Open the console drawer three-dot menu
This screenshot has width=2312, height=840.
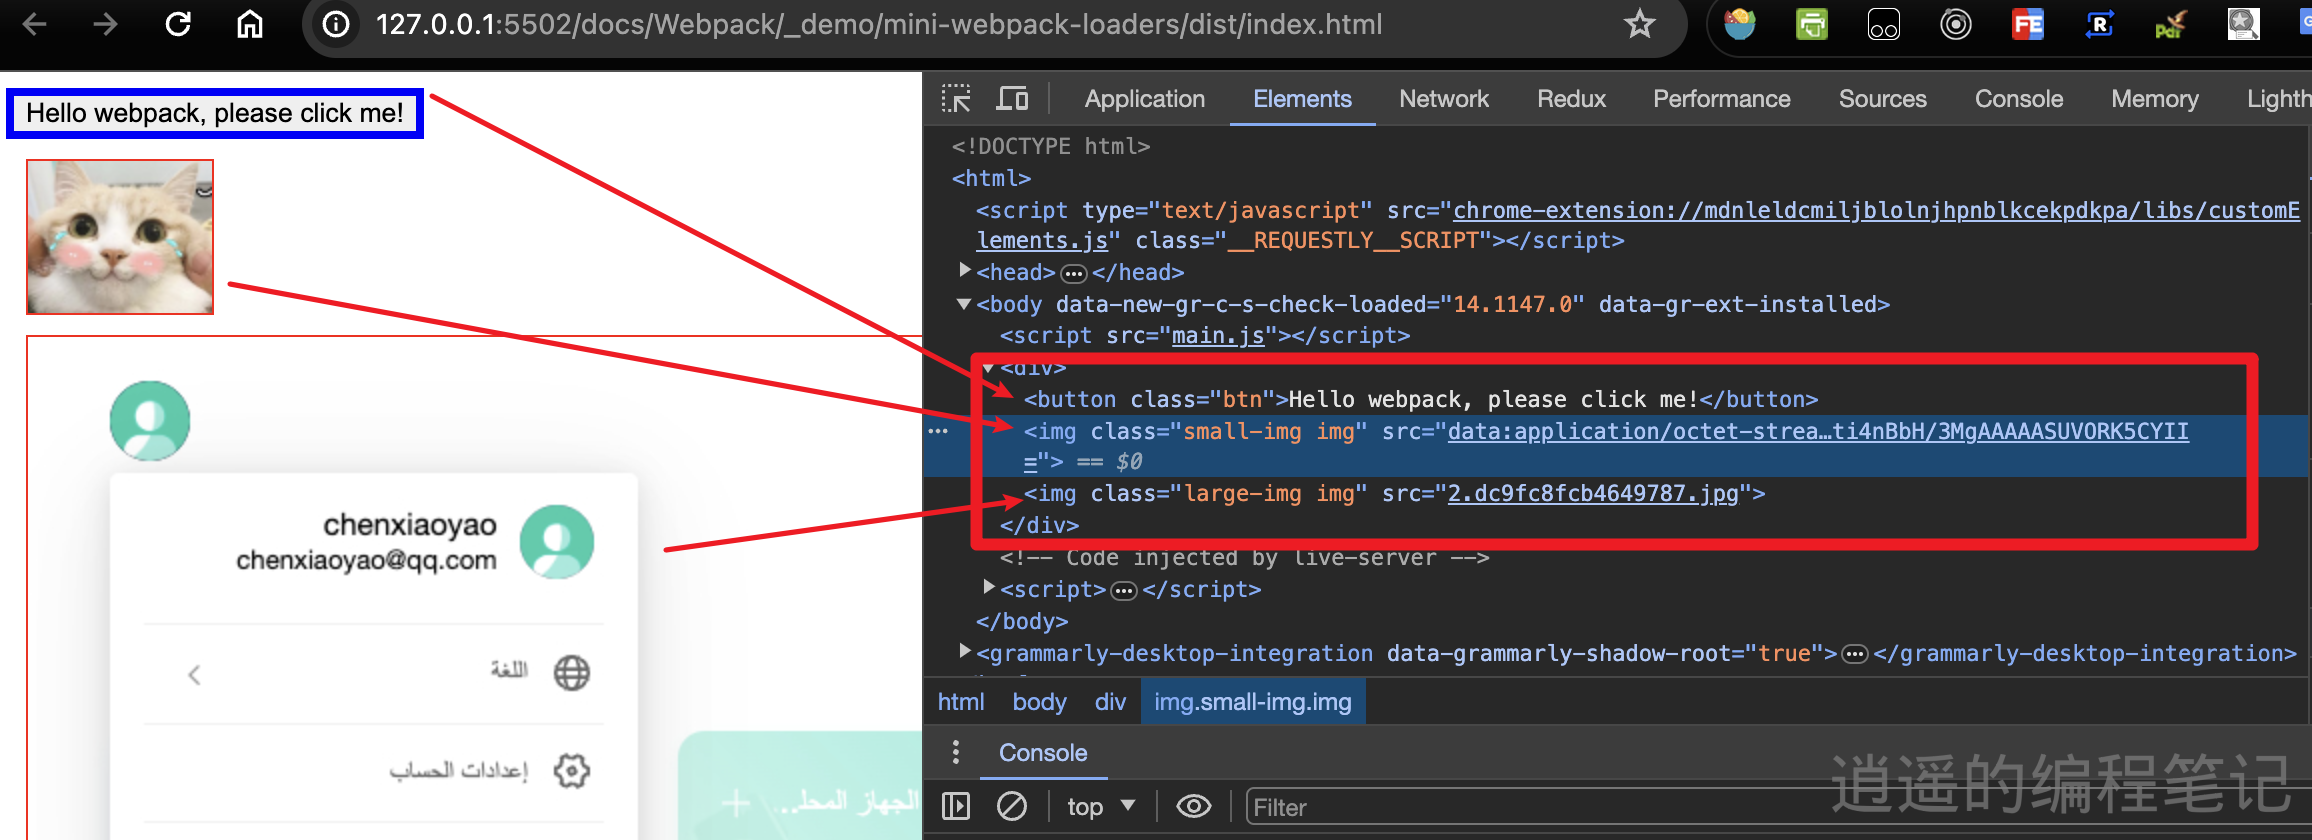[x=956, y=752]
